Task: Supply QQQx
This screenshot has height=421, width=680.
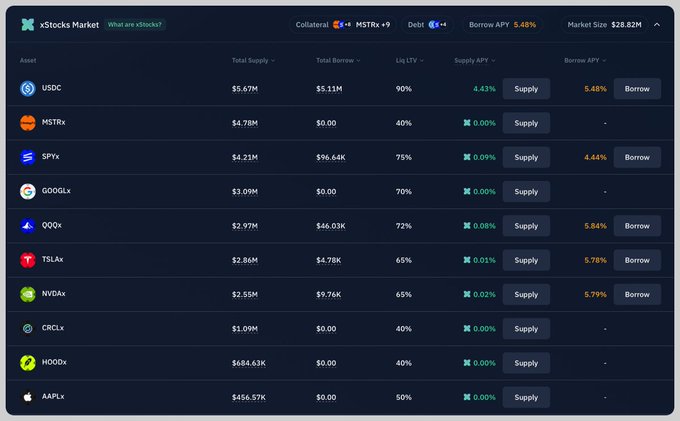Action: click(526, 225)
